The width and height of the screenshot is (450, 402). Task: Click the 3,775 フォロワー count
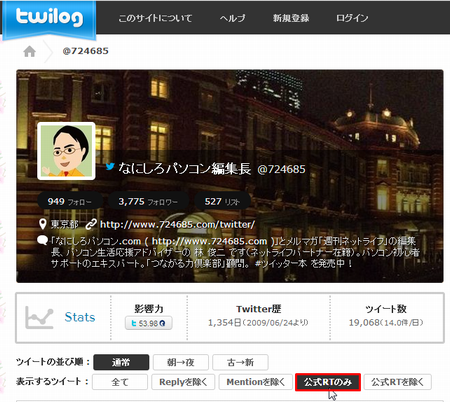coord(148,202)
